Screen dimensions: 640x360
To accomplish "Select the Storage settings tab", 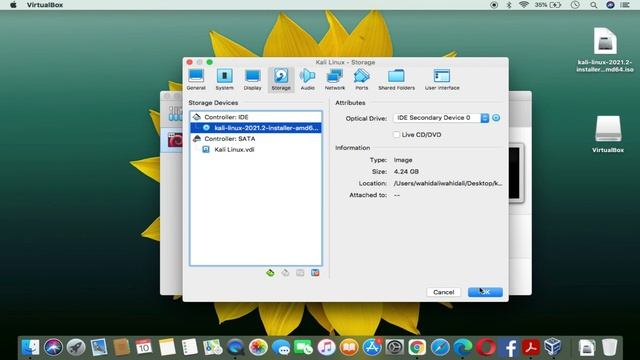I will tap(281, 80).
